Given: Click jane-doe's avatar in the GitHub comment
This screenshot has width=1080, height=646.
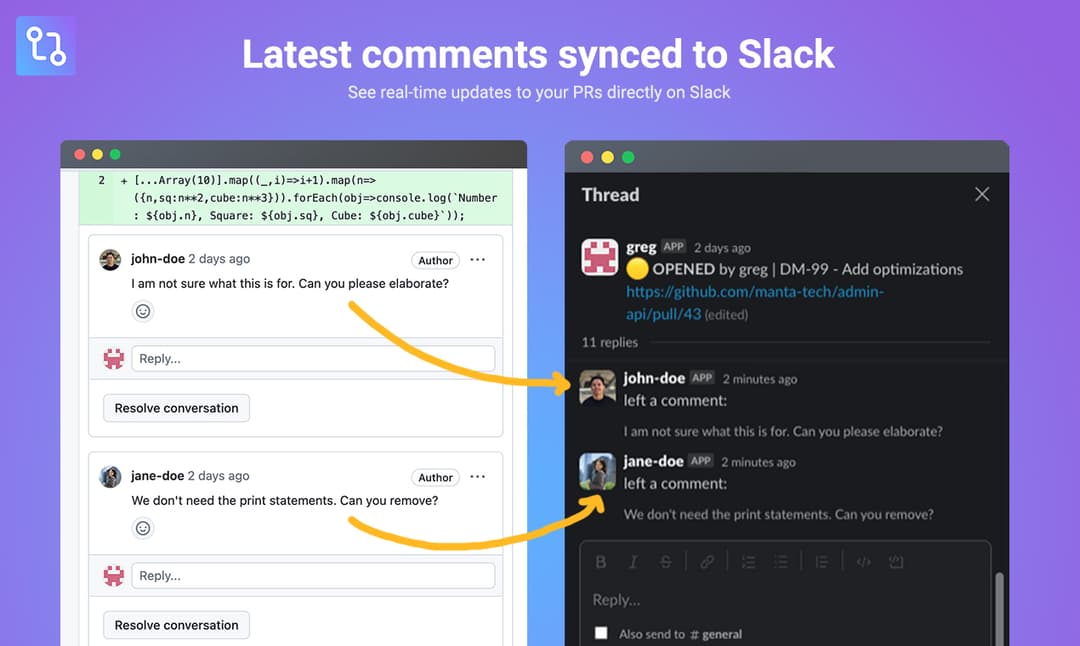Looking at the screenshot, I should [110, 477].
